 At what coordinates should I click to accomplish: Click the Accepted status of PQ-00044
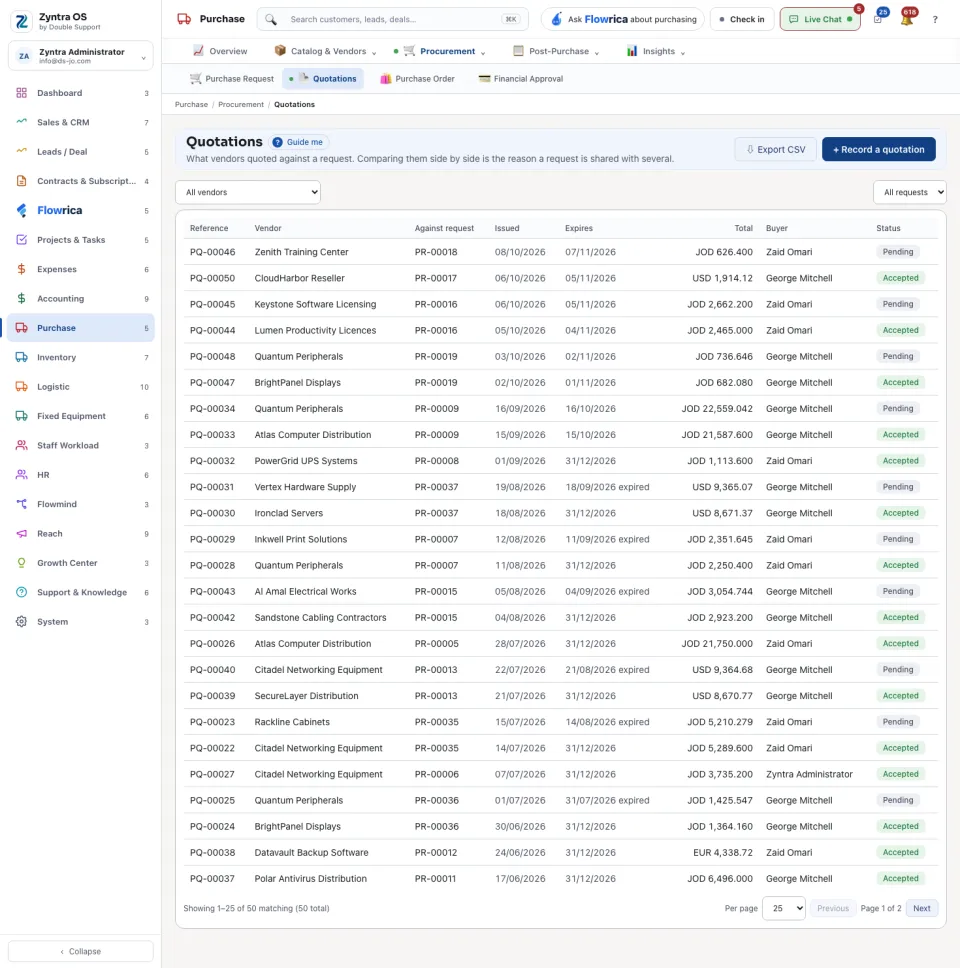coord(900,330)
